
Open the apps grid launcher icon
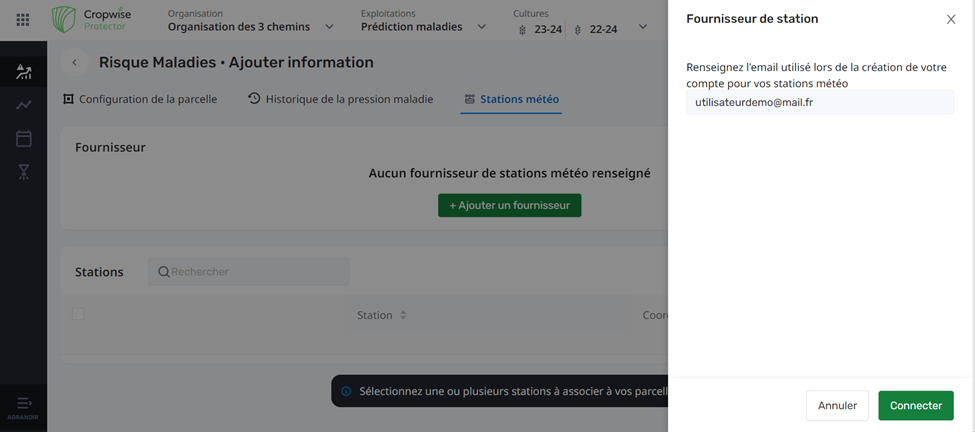(x=23, y=20)
